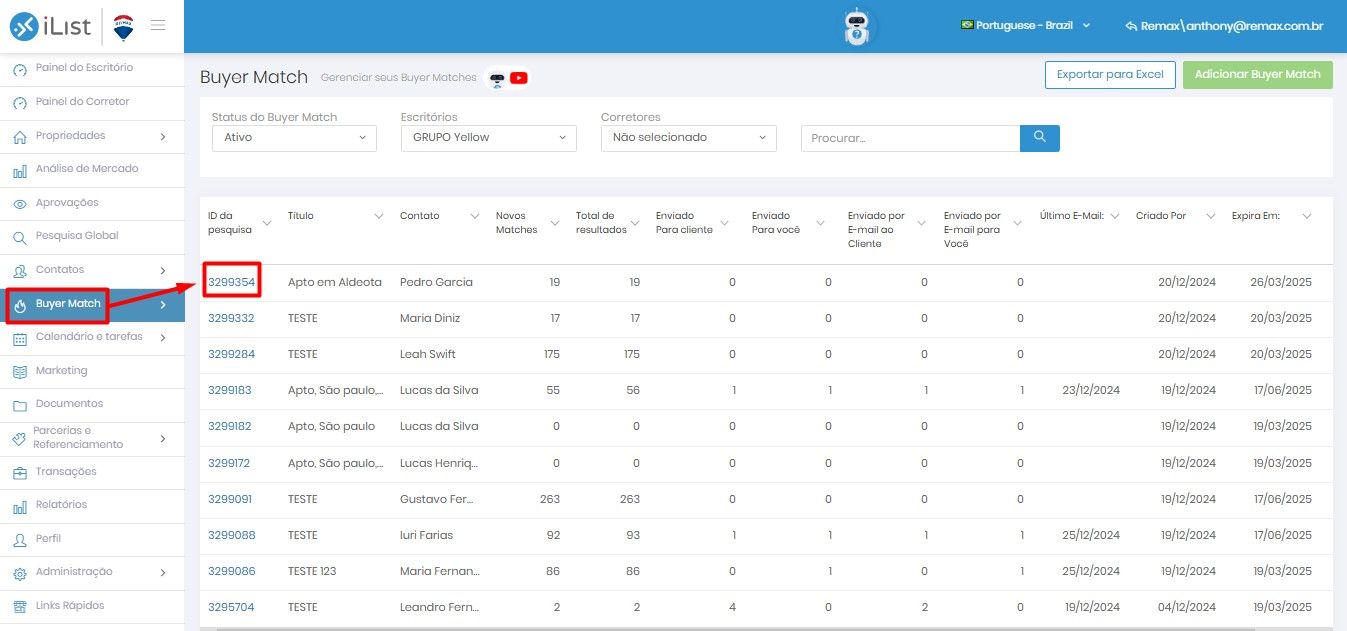Viewport: 1347px width, 631px height.
Task: Click the Análise de Mercado chart icon
Action: (20, 170)
